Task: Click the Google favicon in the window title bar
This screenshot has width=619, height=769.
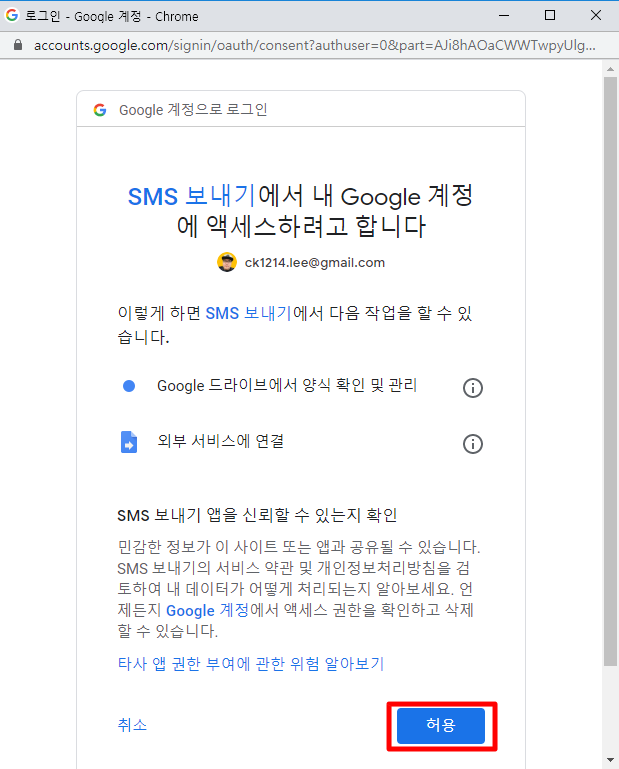Action: [12, 16]
